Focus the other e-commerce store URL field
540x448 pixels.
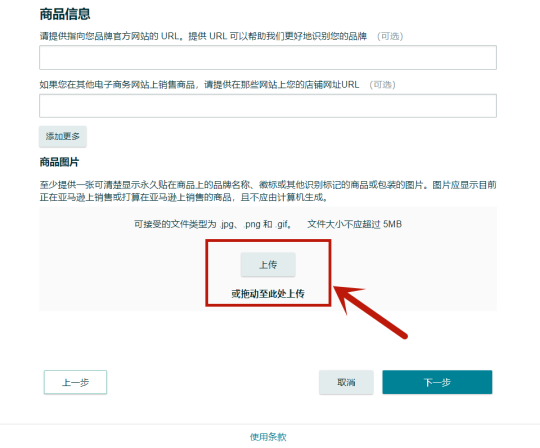pos(268,106)
